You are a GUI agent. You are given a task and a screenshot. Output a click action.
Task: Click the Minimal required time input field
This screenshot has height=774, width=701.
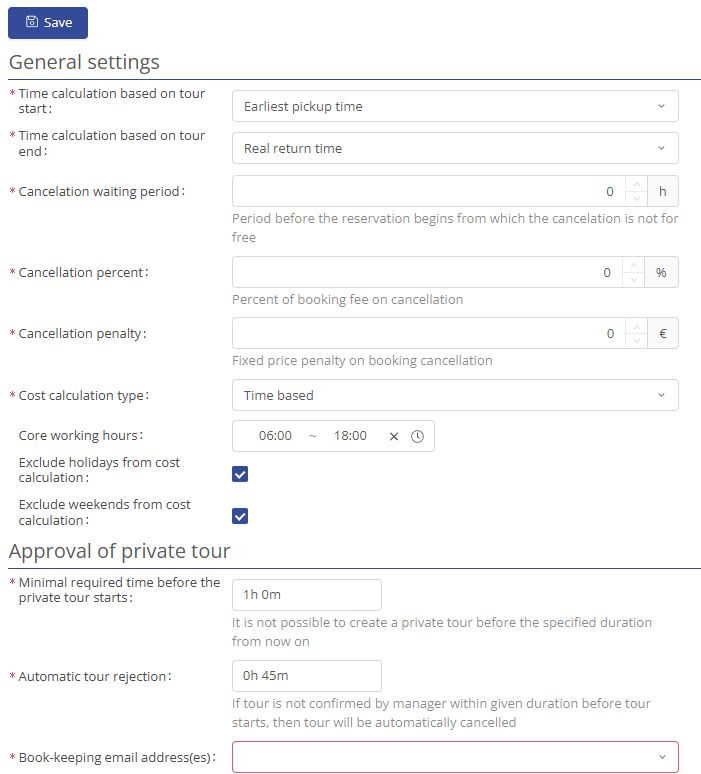tap(306, 594)
